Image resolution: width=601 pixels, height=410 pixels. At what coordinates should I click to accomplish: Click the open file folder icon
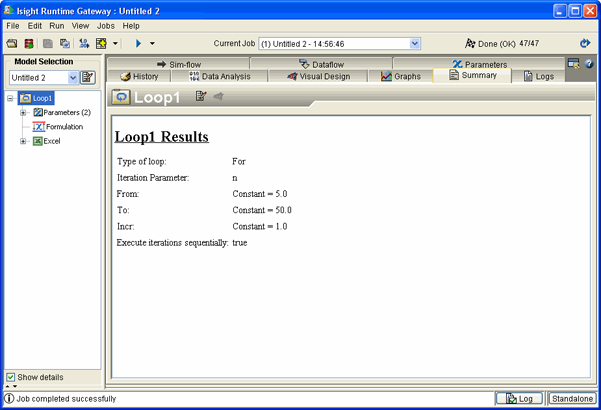click(12, 44)
